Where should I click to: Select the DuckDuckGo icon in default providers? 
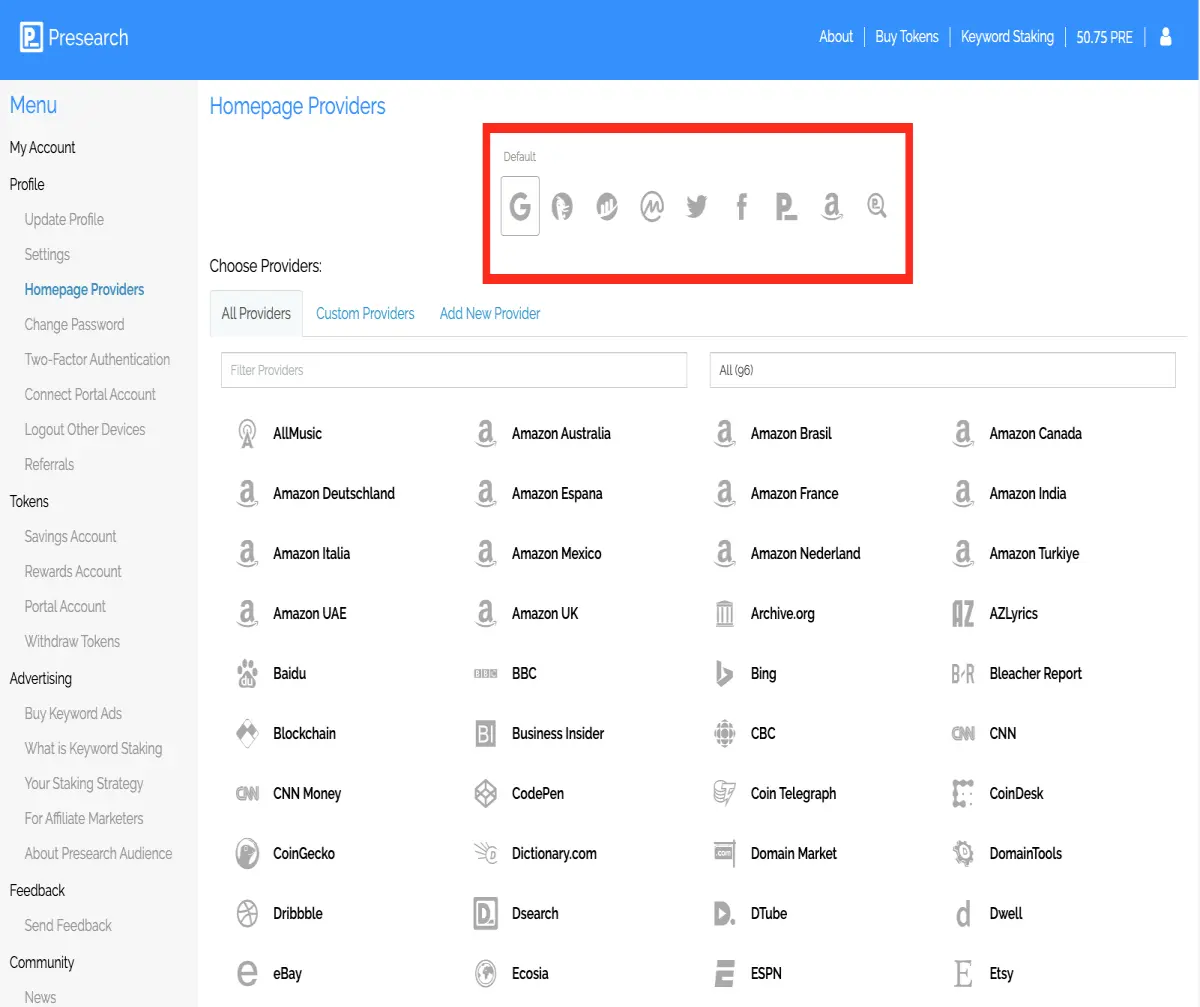pyautogui.click(x=563, y=207)
